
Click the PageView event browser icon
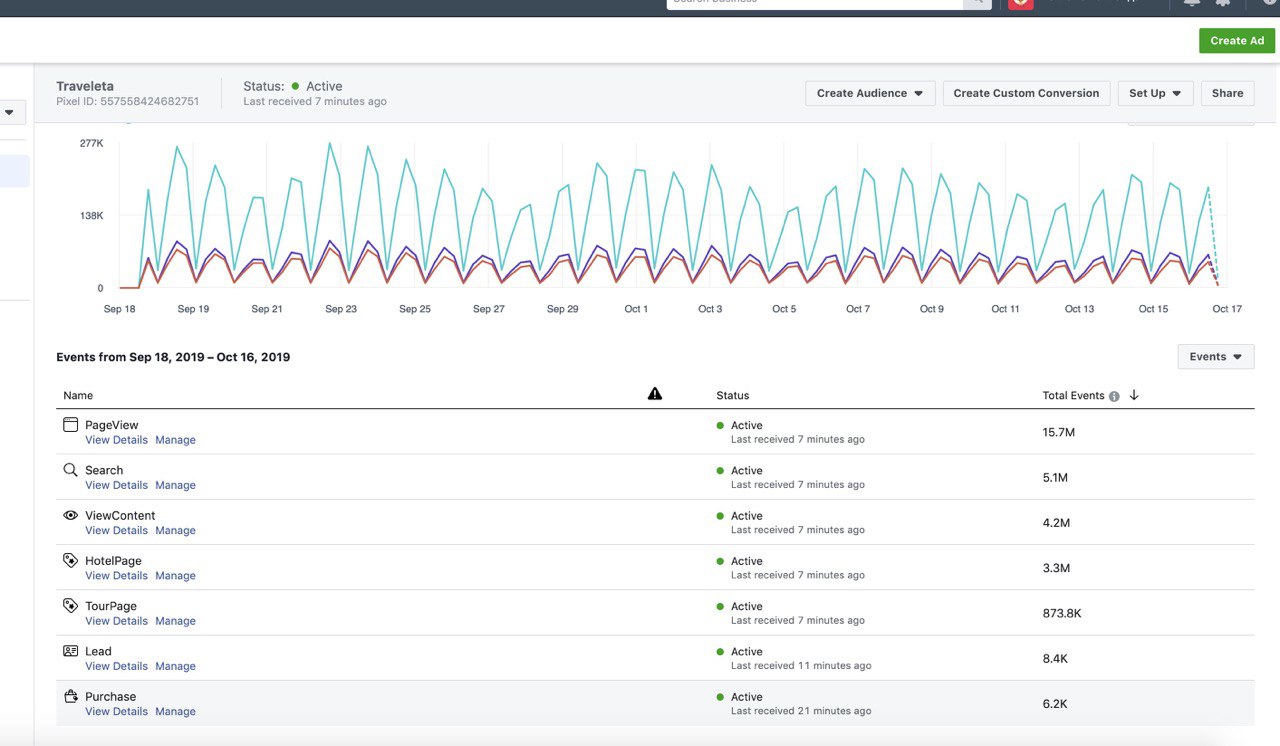70,425
